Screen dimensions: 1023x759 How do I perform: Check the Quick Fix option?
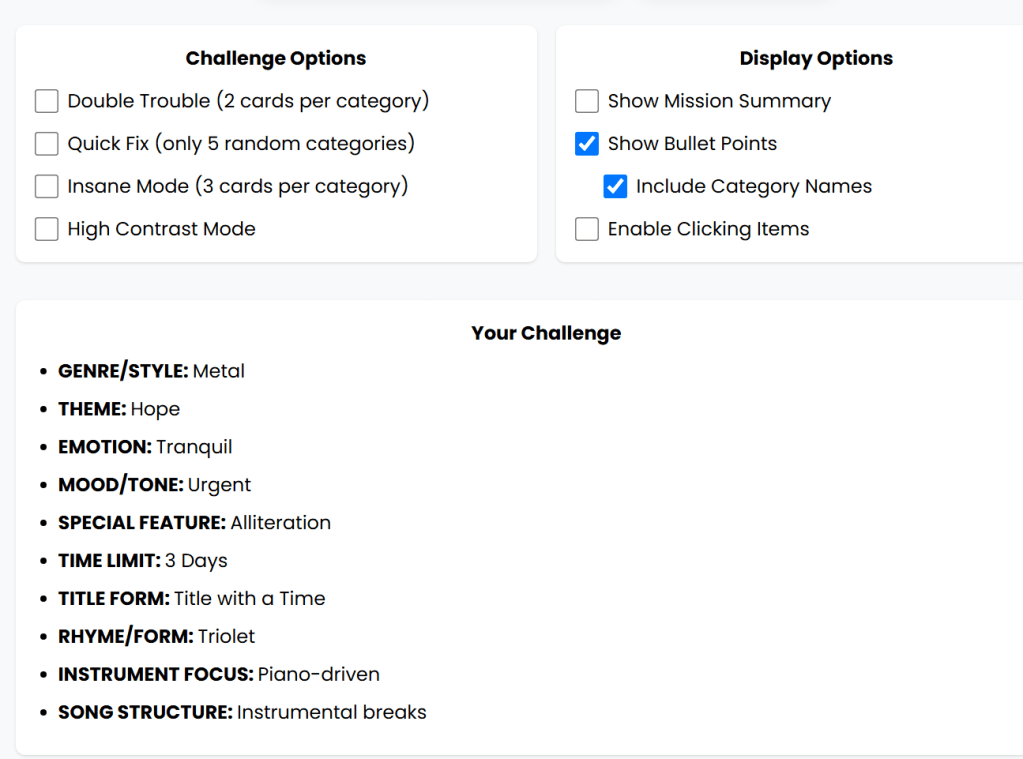[x=47, y=144]
